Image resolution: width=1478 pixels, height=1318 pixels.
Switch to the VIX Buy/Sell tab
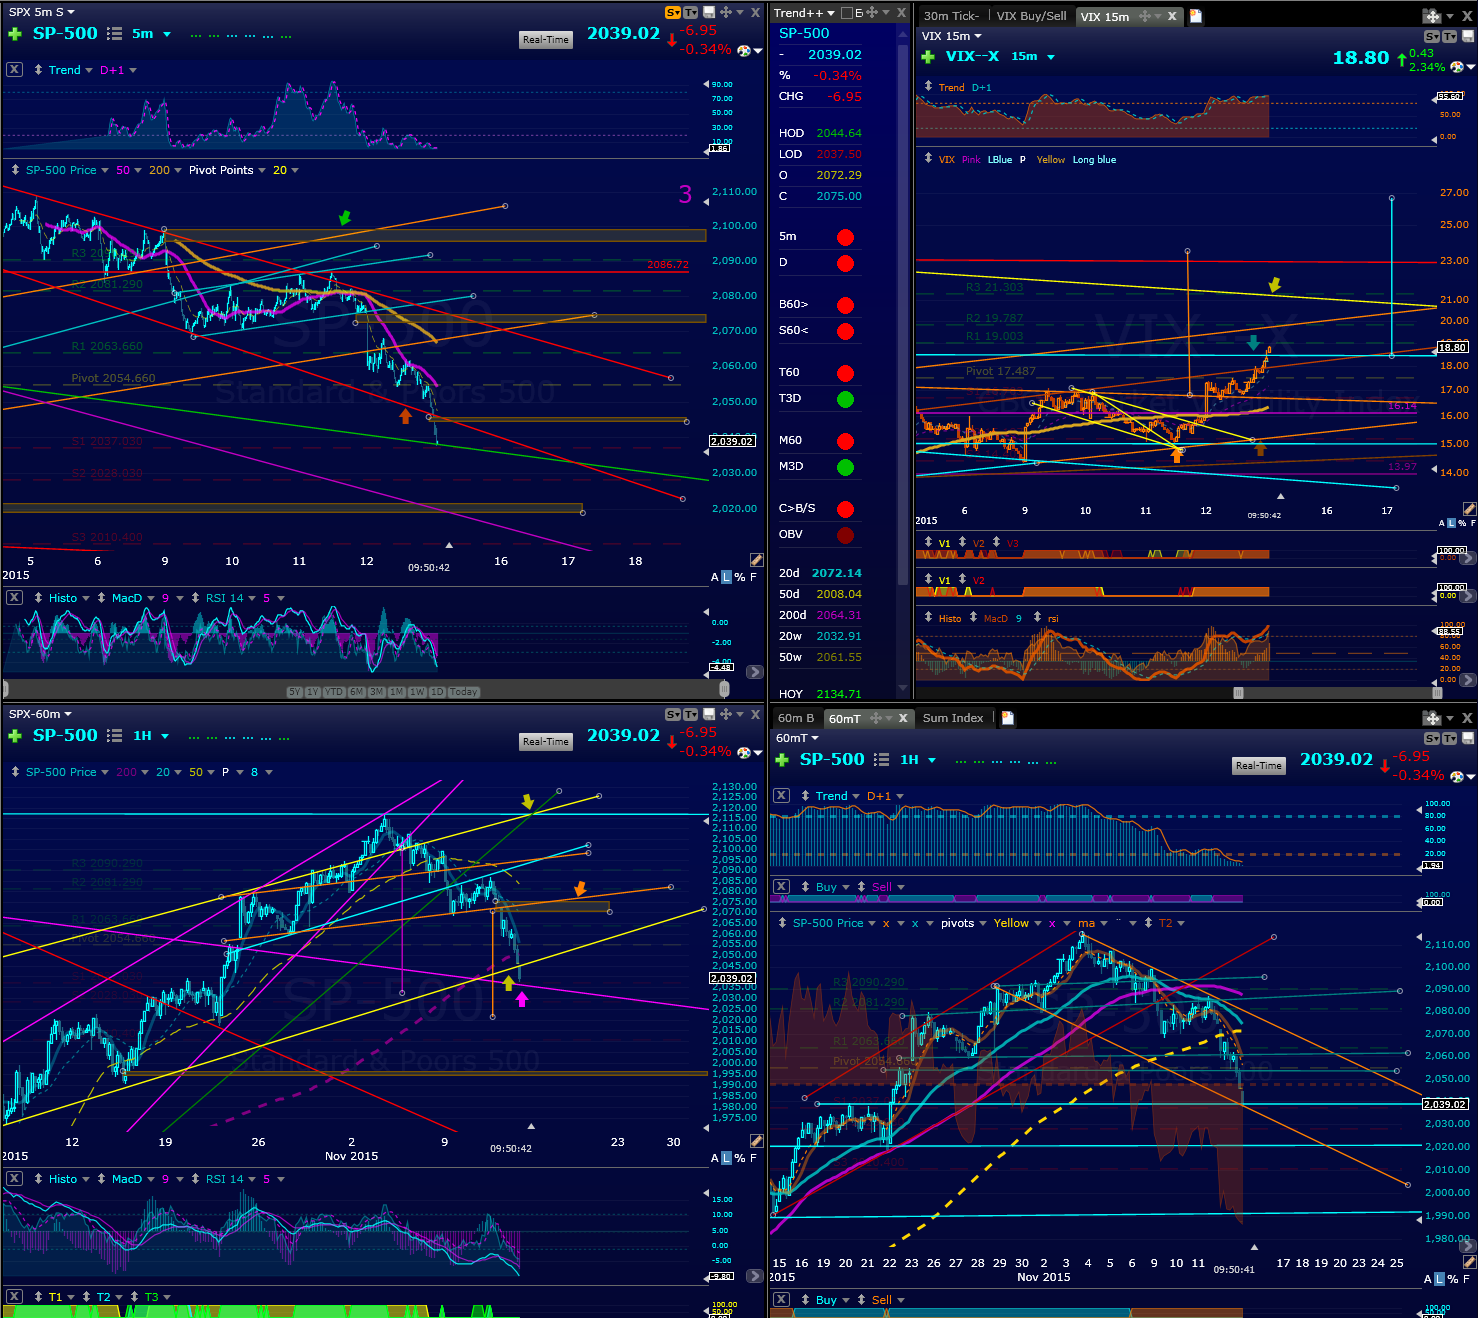[1031, 16]
